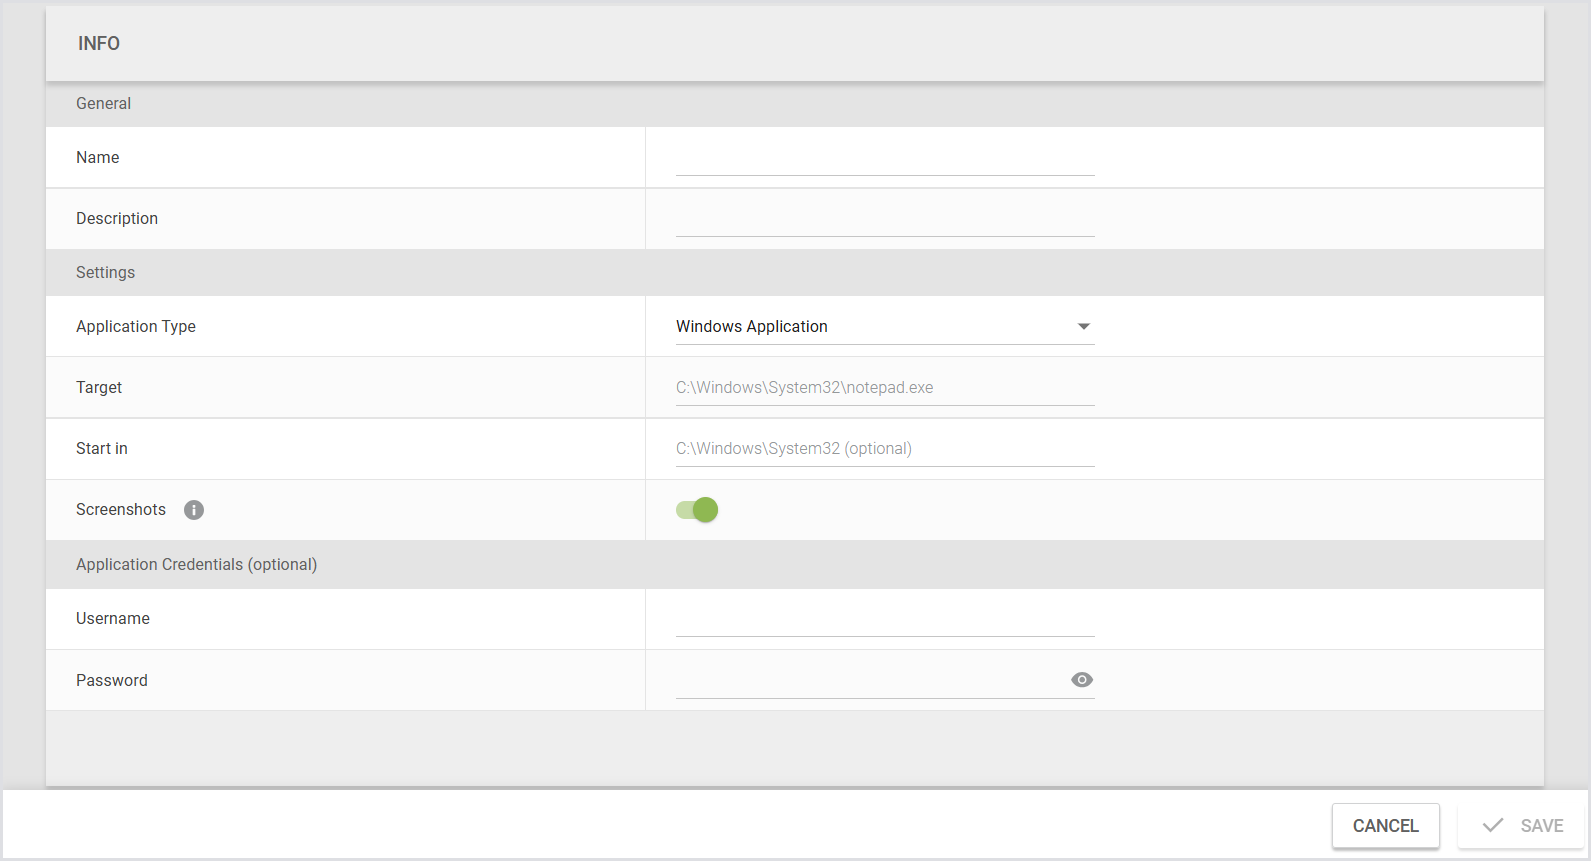Select the Settings section header
Image resolution: width=1591 pixels, height=861 pixels.
click(105, 273)
